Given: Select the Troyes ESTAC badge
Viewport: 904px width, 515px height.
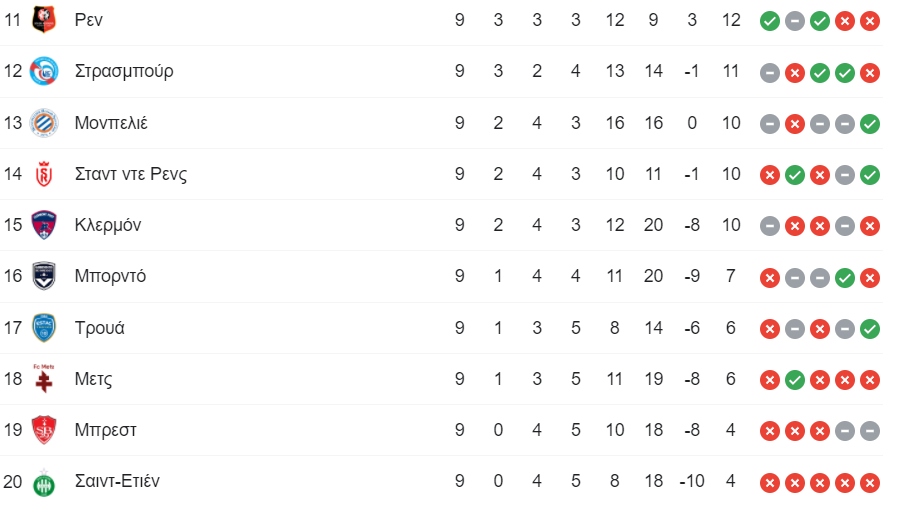Looking at the screenshot, I should (44, 328).
